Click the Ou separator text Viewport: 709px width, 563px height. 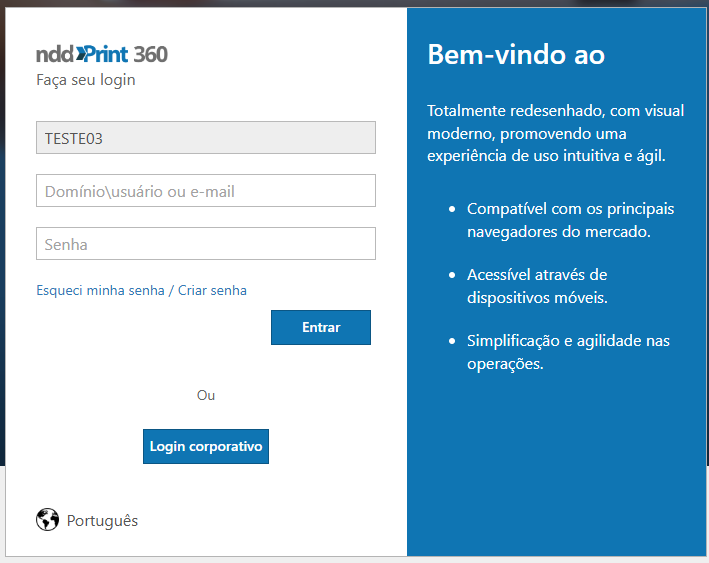pos(206,395)
